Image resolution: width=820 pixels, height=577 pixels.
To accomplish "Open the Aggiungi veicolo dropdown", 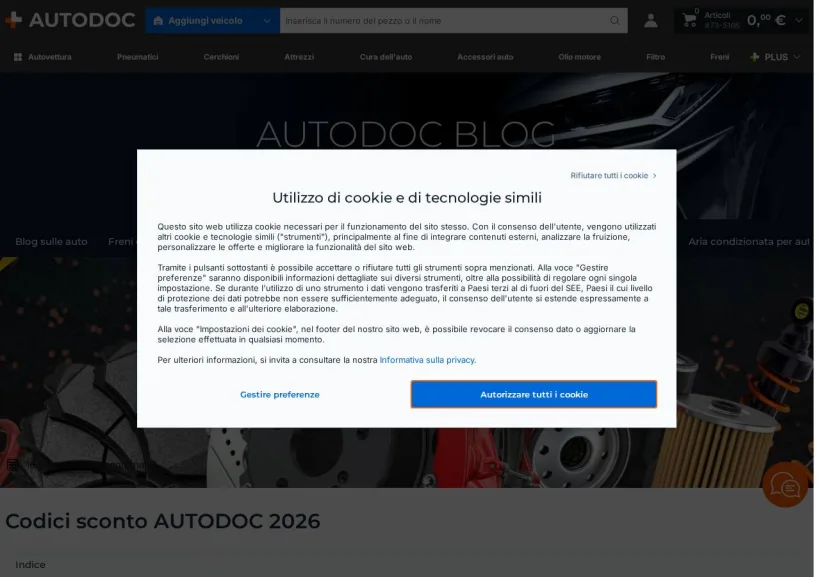I will (212, 21).
